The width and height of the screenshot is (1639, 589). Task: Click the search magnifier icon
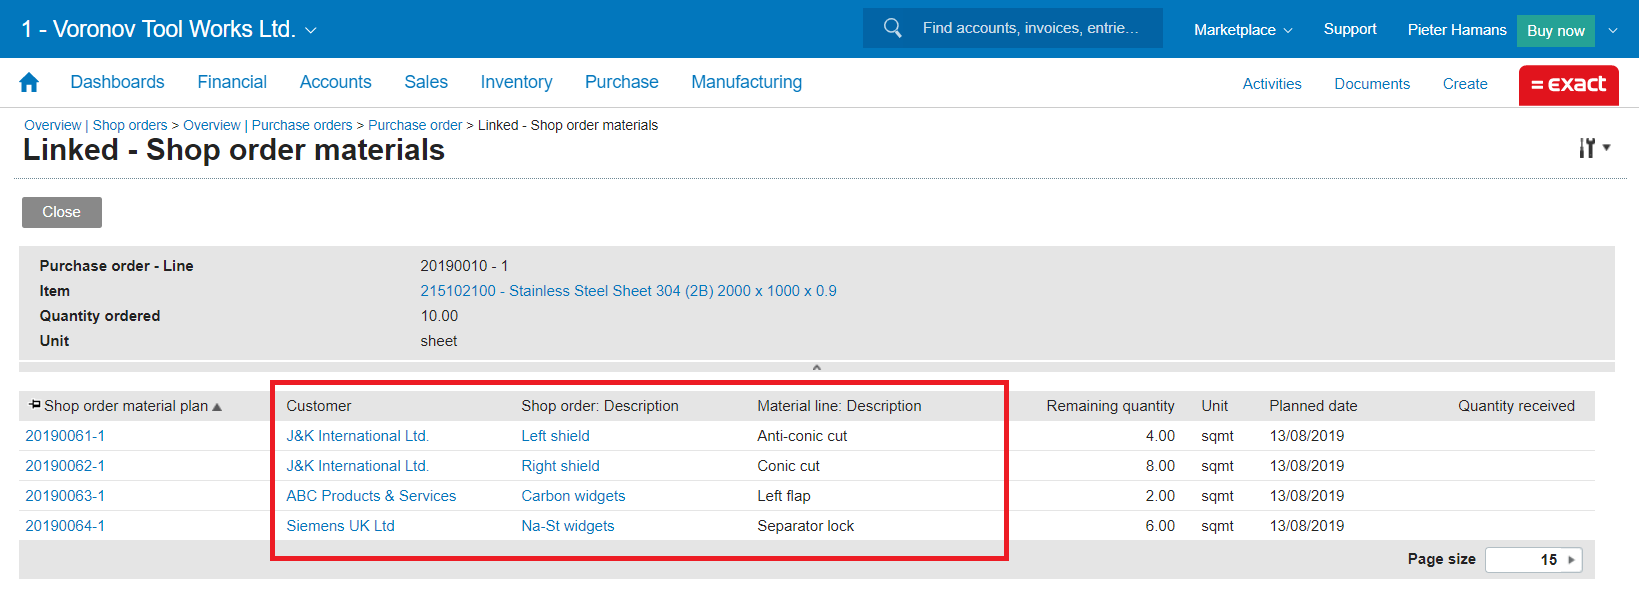(892, 28)
